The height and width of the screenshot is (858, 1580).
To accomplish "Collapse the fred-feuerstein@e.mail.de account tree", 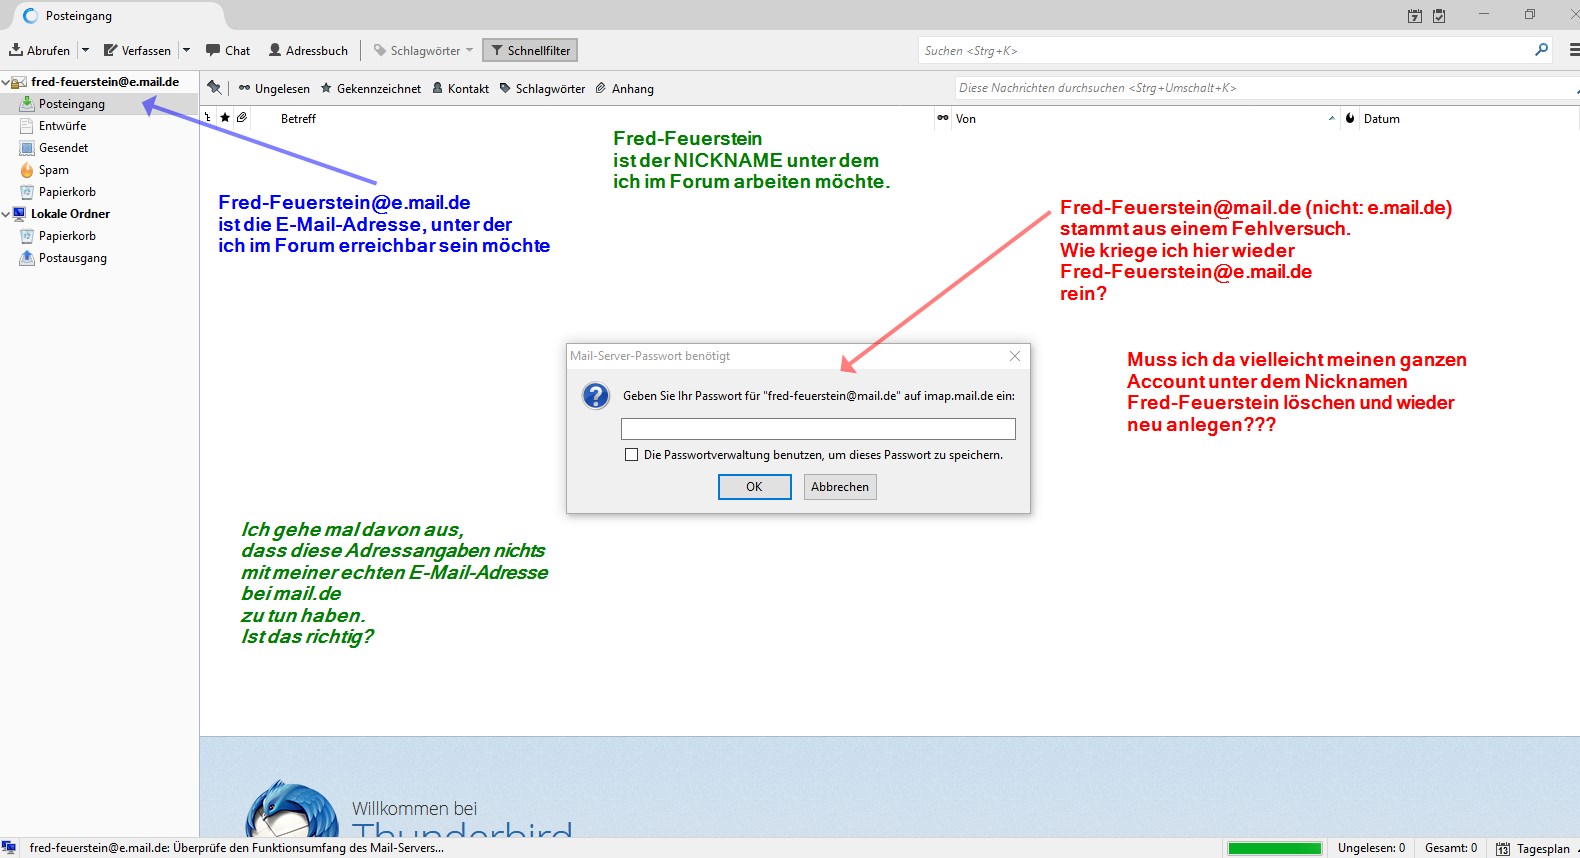I will click(x=6, y=82).
